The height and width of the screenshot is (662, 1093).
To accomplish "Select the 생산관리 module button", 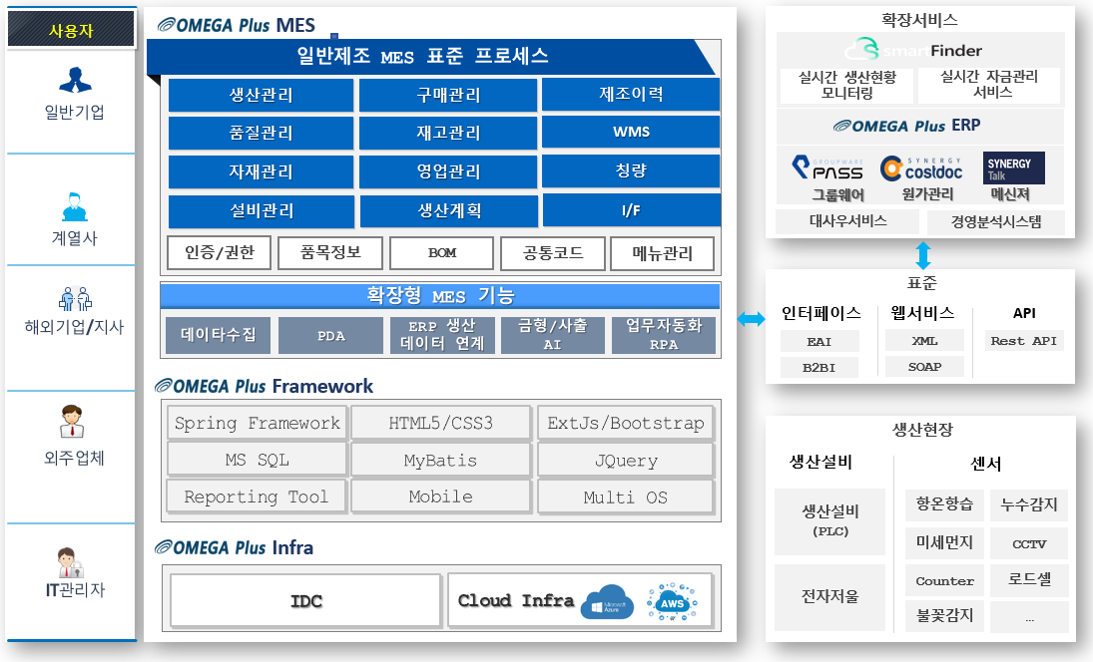I will click(261, 96).
